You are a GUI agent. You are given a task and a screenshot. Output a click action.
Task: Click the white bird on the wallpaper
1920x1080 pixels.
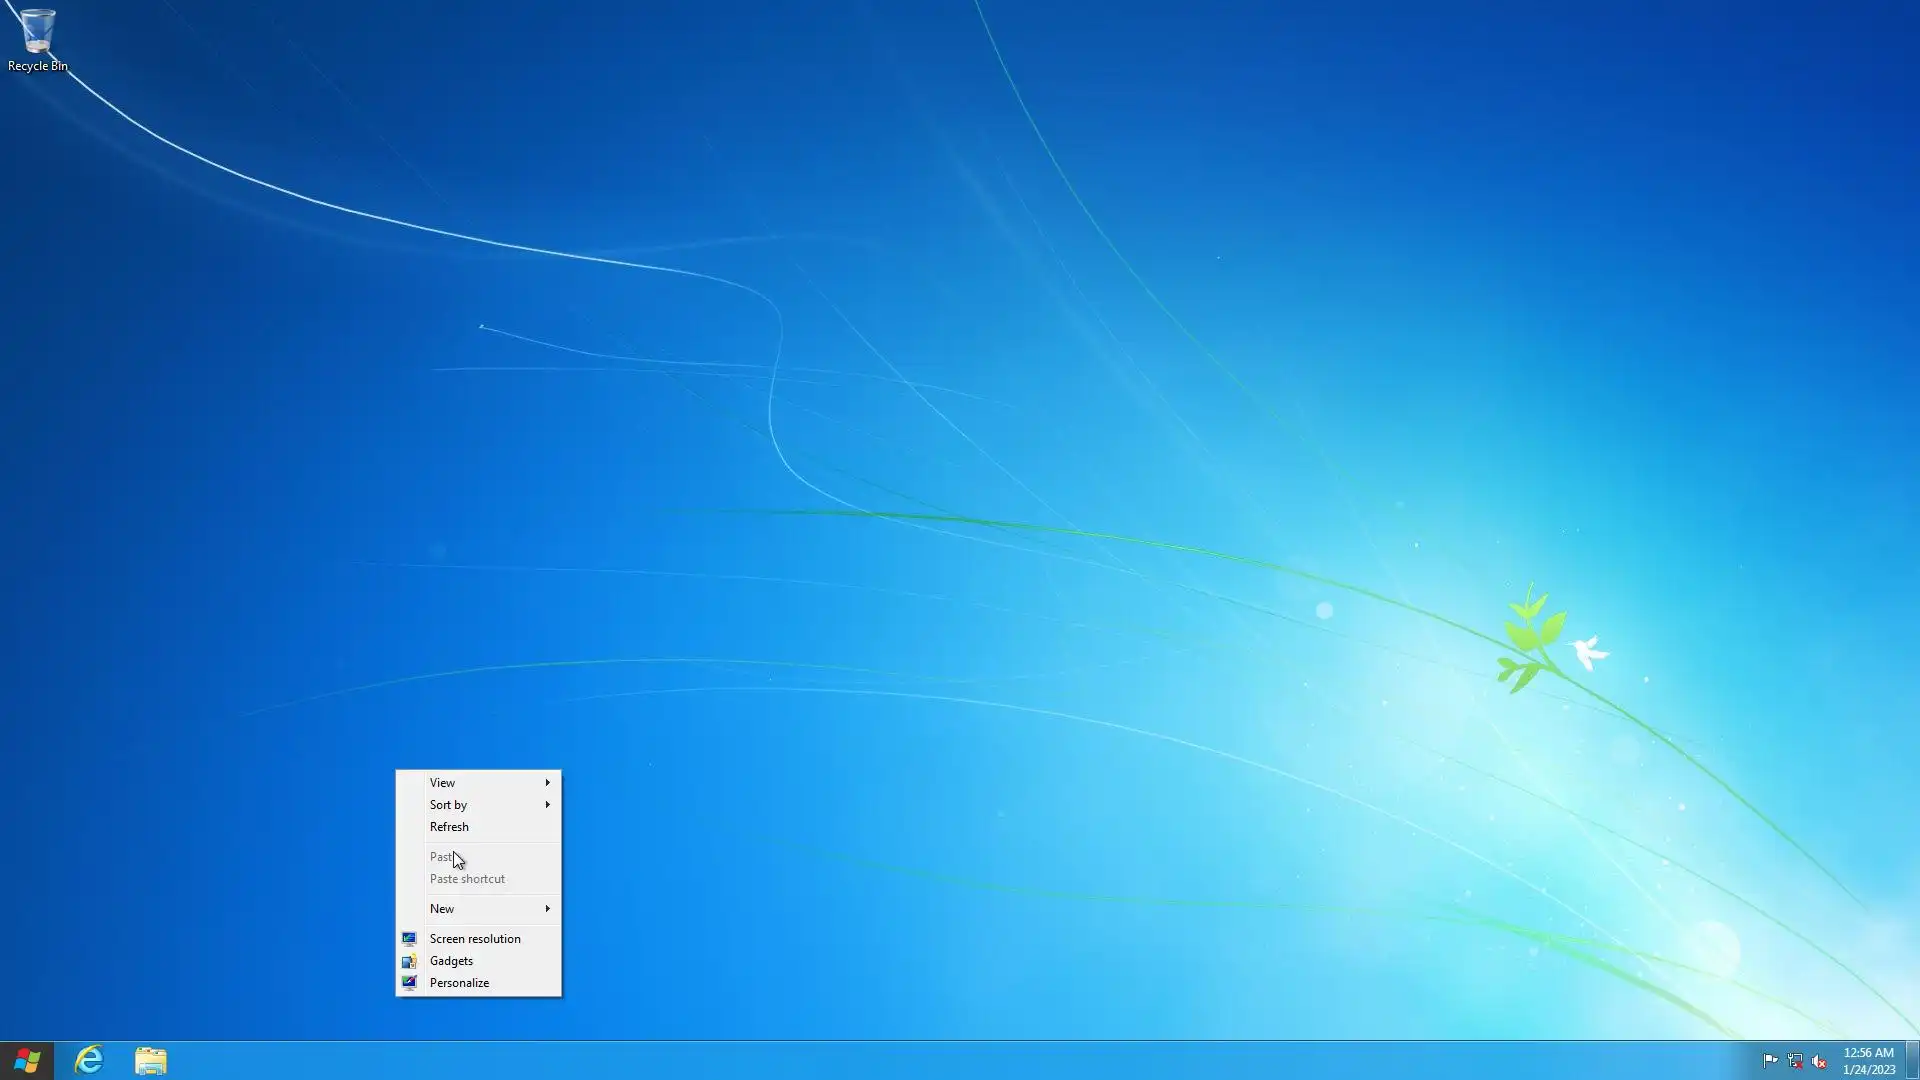pyautogui.click(x=1587, y=652)
